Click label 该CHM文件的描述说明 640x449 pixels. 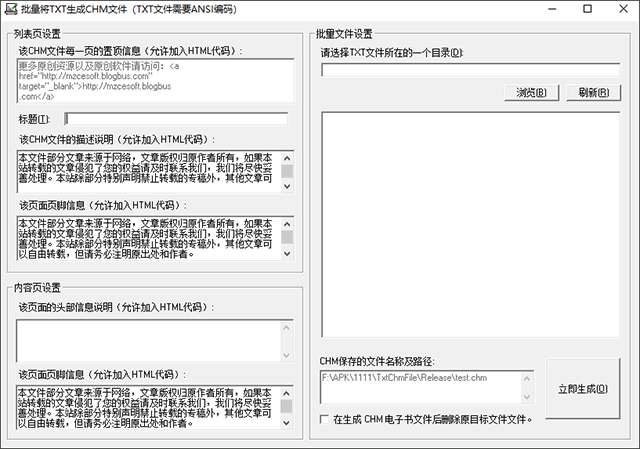(x=117, y=140)
